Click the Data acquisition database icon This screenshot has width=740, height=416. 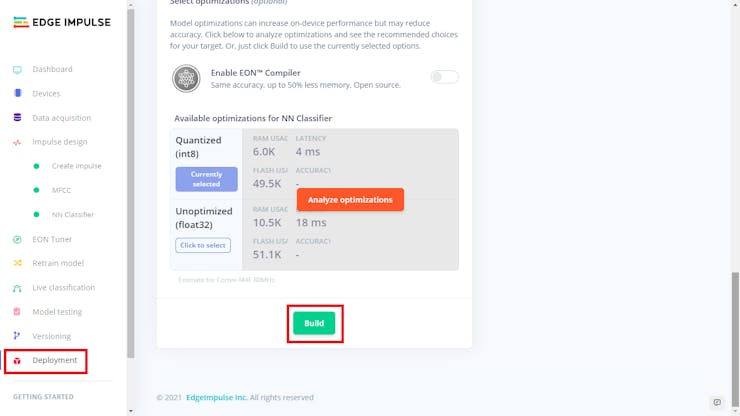click(17, 118)
